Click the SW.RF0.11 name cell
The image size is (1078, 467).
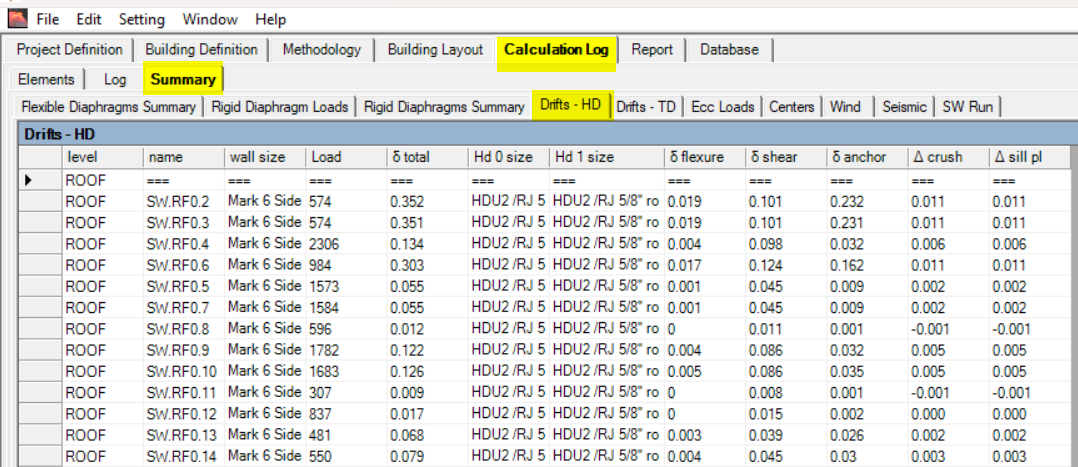(184, 393)
